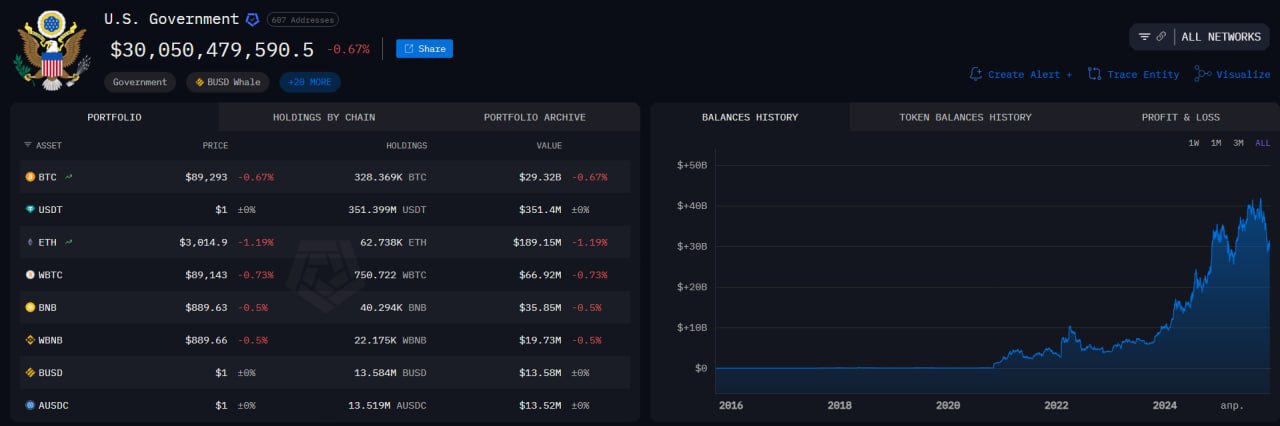Click the network filter lines icon
Viewport: 1280px width, 426px height.
(1144, 37)
